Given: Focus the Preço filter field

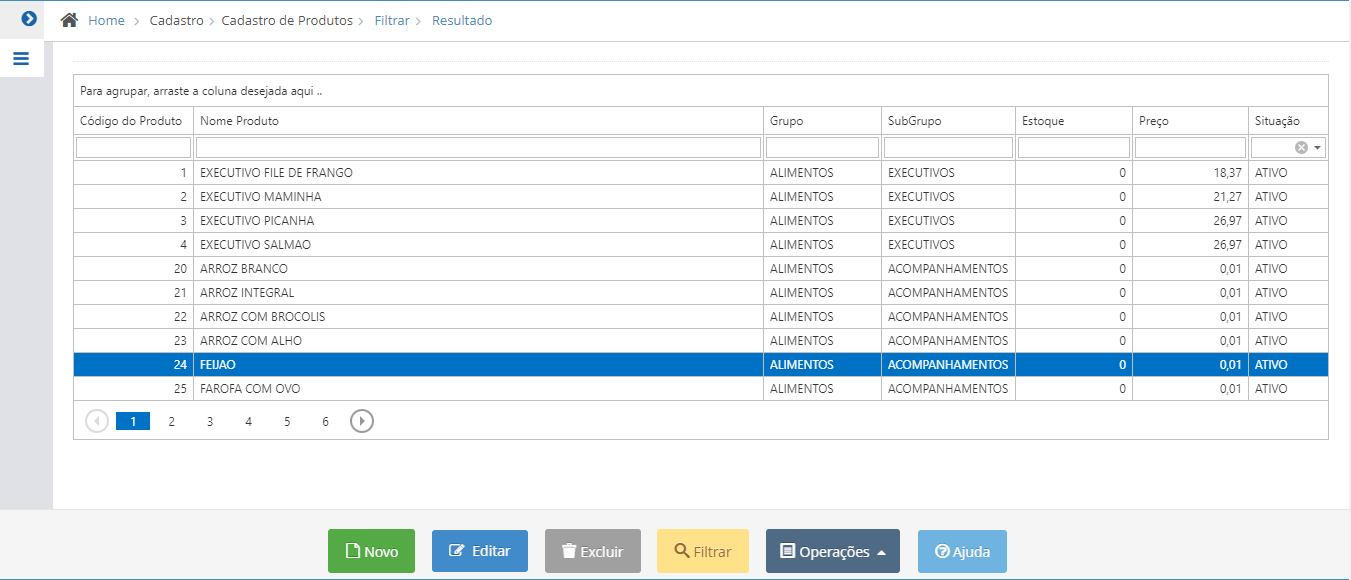Looking at the screenshot, I should coord(1190,148).
